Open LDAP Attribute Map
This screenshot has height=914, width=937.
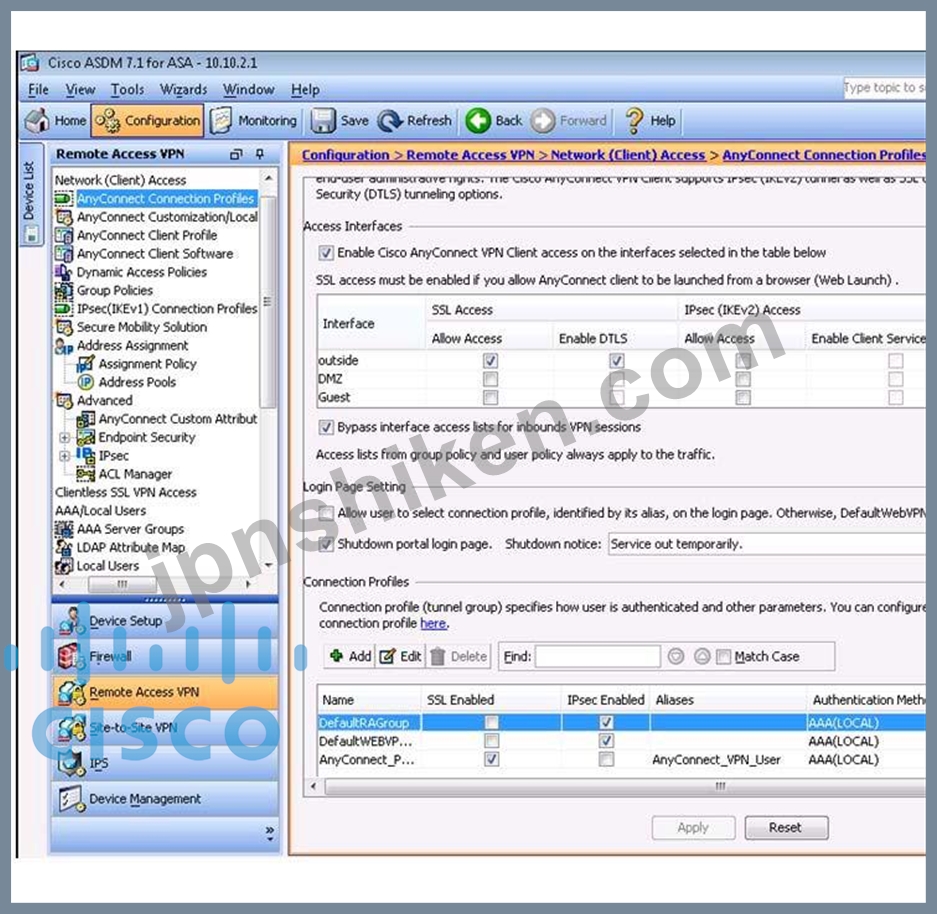pos(130,548)
